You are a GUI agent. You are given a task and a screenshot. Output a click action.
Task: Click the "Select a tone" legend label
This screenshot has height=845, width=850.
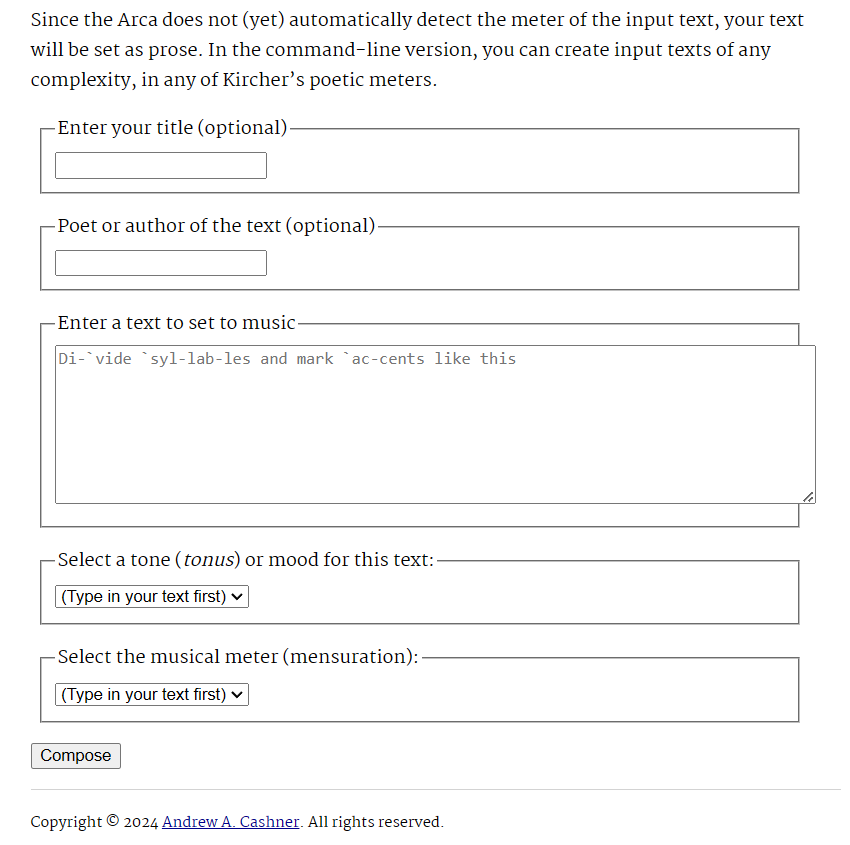[x=245, y=560]
